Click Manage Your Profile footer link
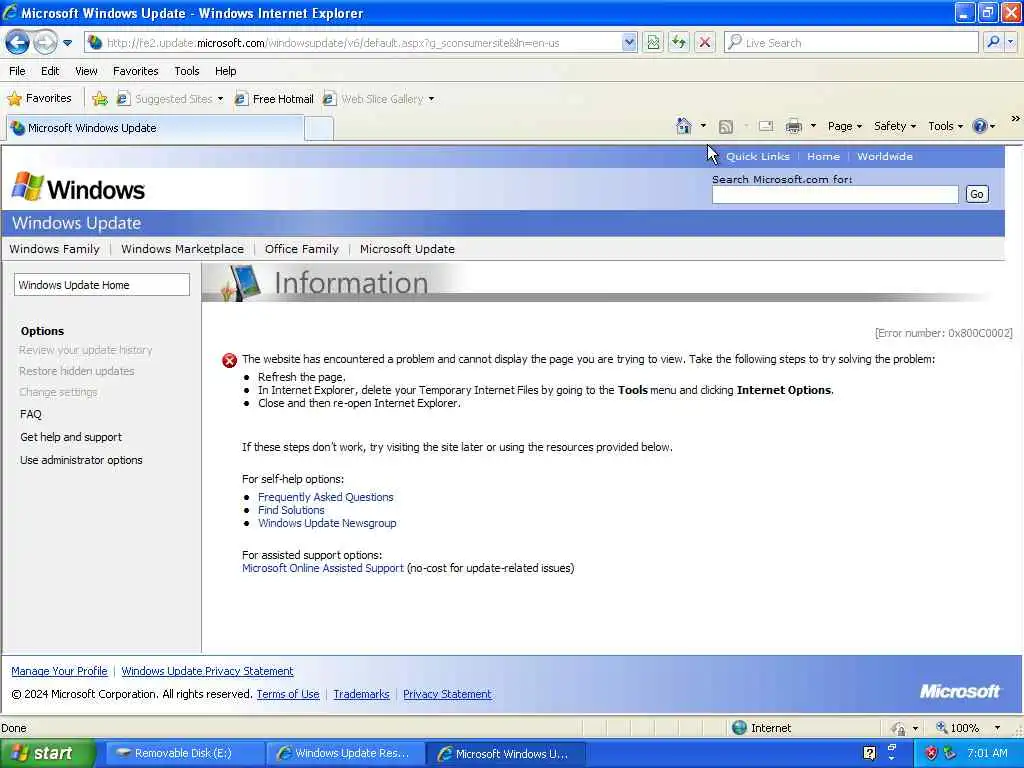The height and width of the screenshot is (768, 1024). pyautogui.click(x=59, y=671)
